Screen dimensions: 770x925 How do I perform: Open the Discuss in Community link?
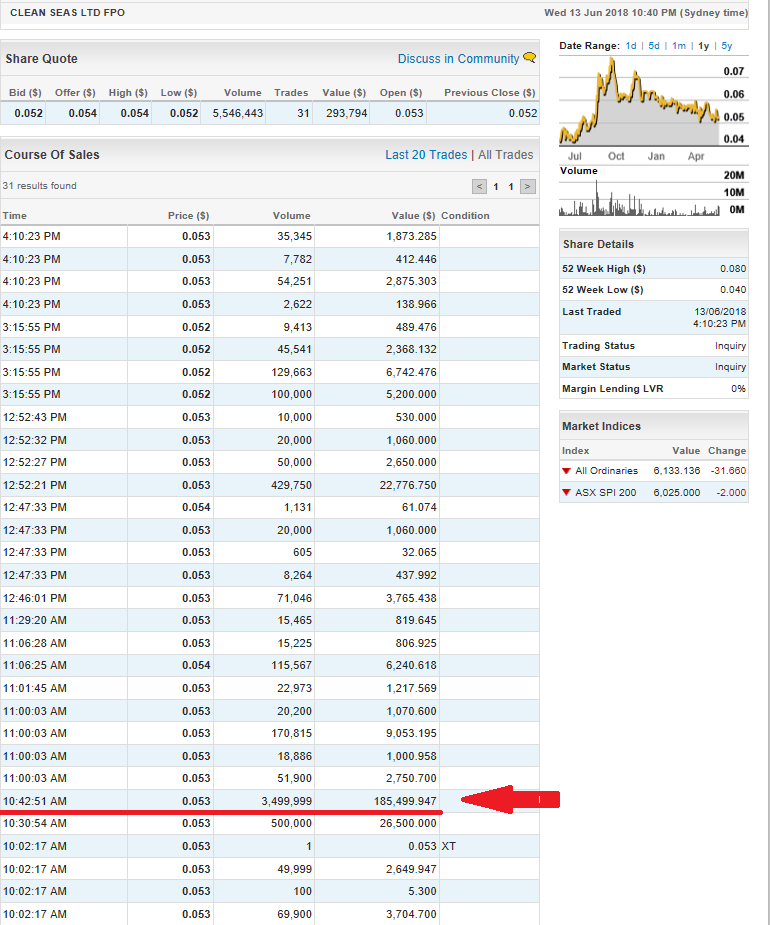point(458,58)
